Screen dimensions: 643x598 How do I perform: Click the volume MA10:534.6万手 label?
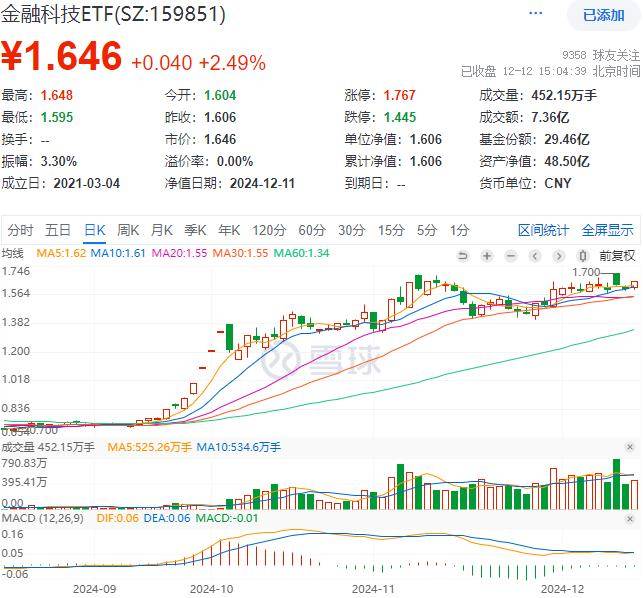[239, 447]
